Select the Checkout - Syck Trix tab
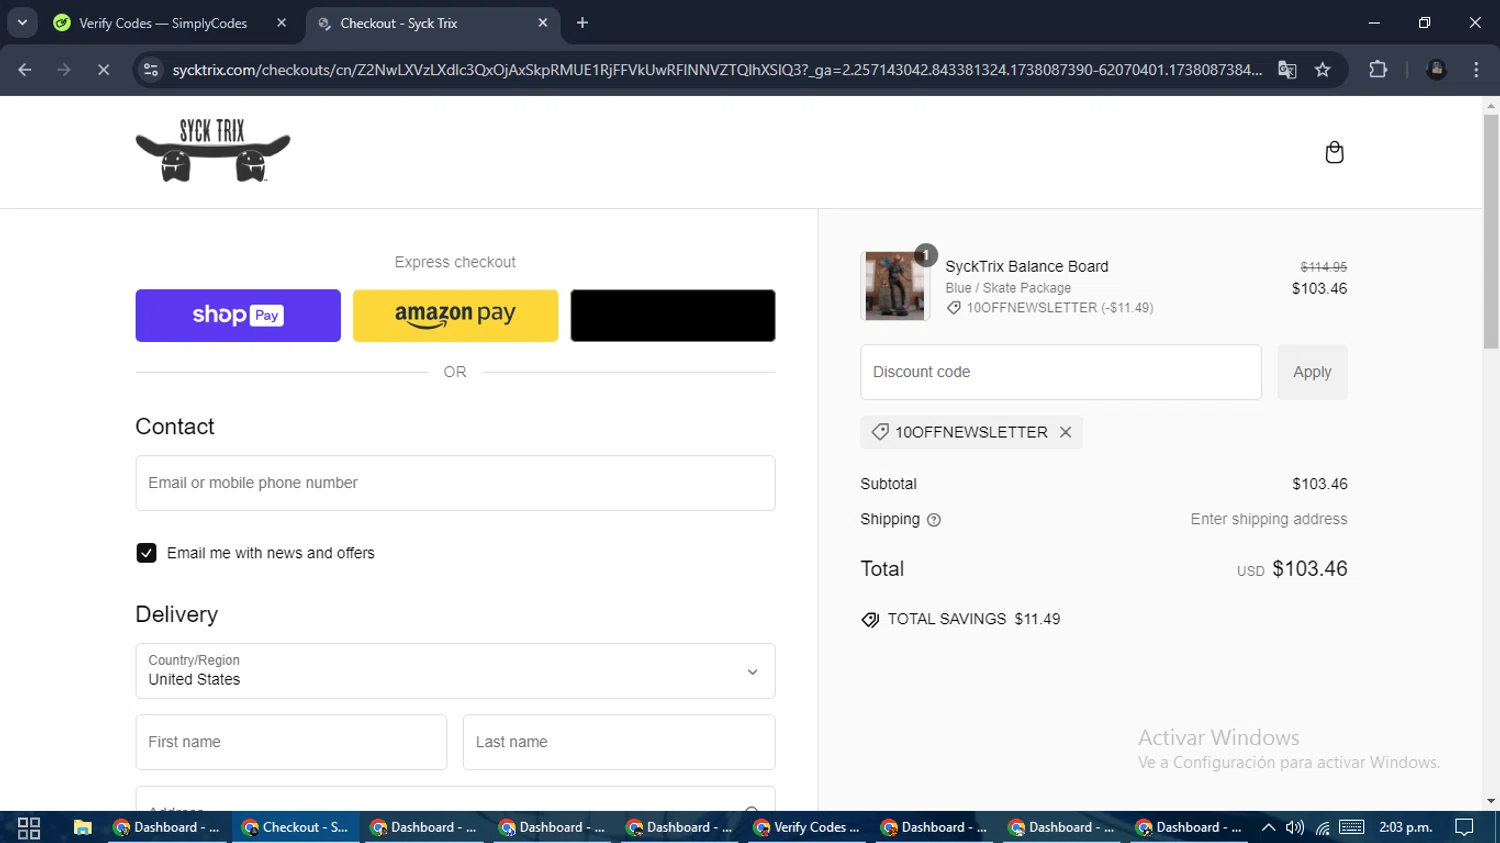Image resolution: width=1500 pixels, height=843 pixels. point(432,23)
